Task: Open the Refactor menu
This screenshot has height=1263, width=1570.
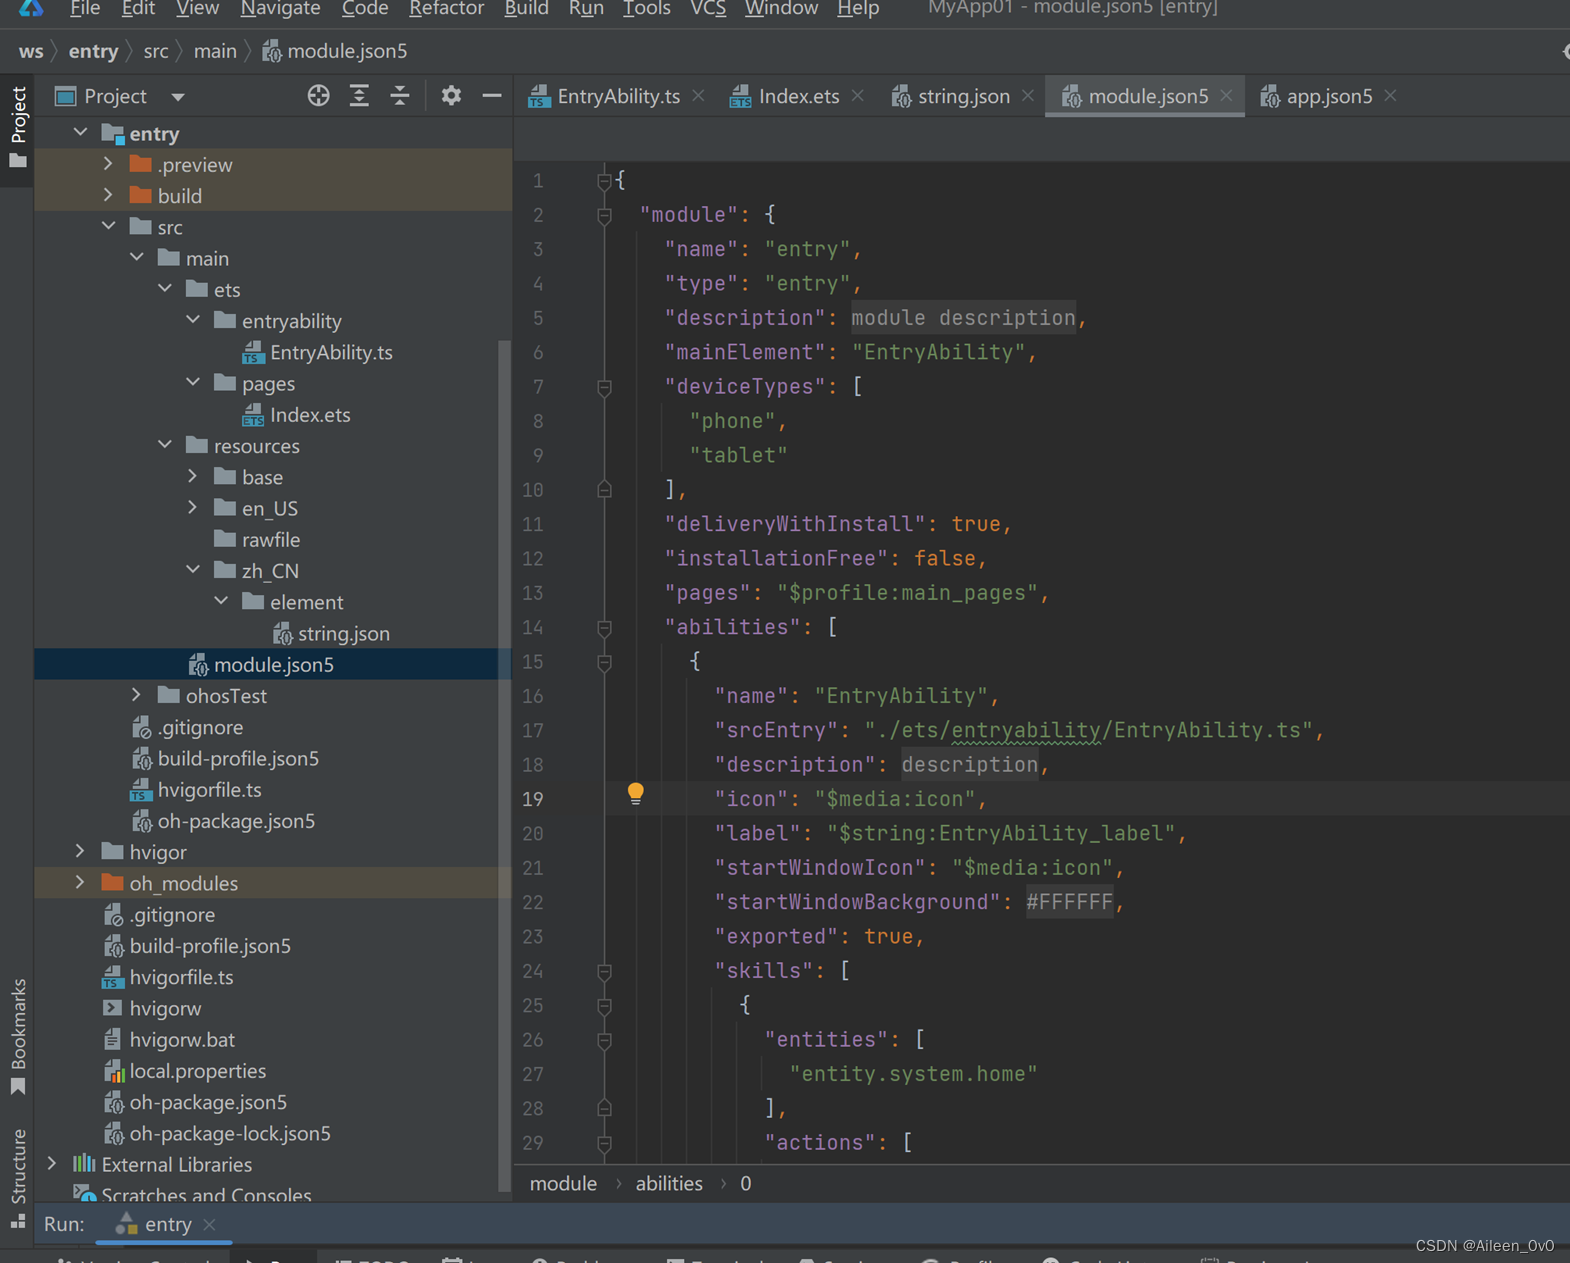Action: (x=446, y=9)
